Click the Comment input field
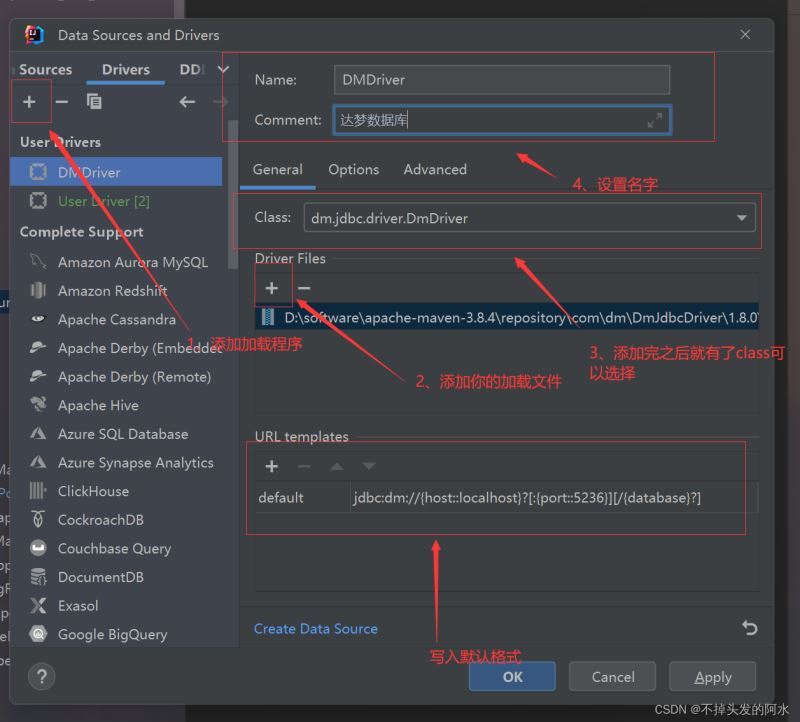The width and height of the screenshot is (800, 722). tap(502, 120)
